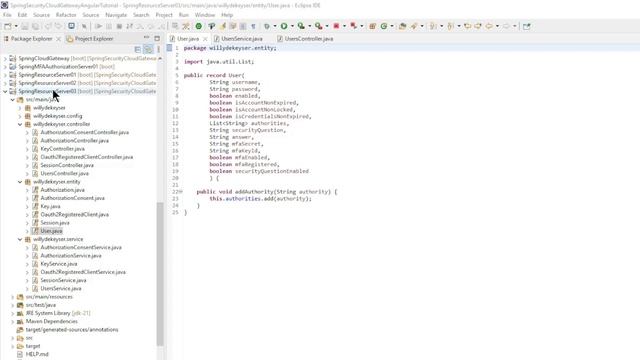This screenshot has width=640, height=360.
Task: Expand the src/main/resources folder
Action: point(13,297)
